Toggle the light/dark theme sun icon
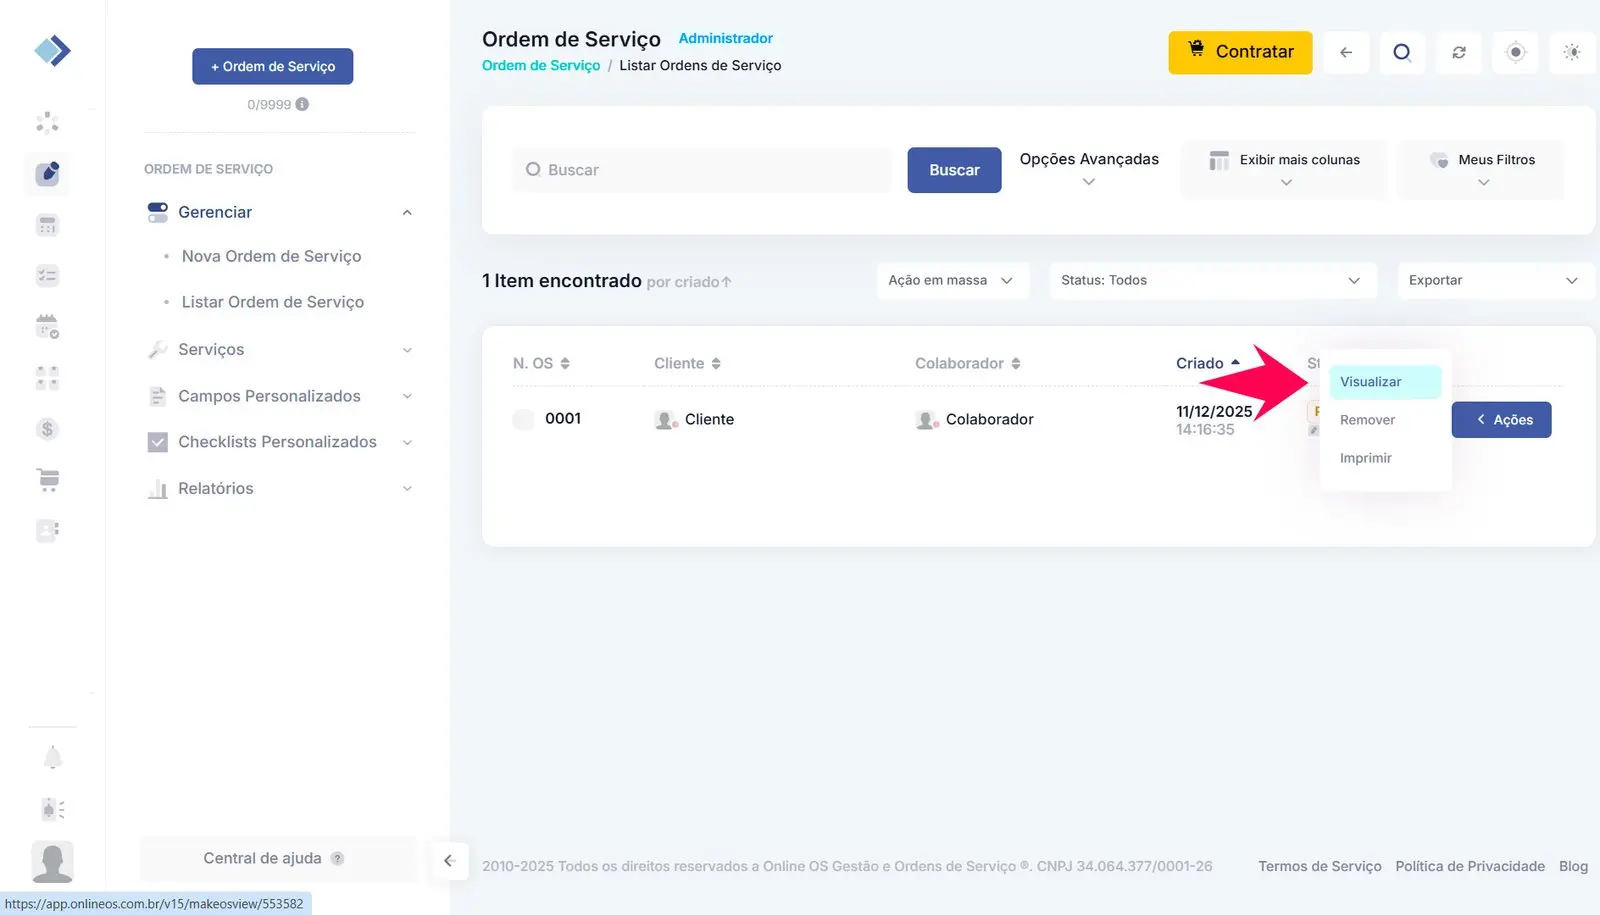Image resolution: width=1600 pixels, height=915 pixels. (x=1572, y=52)
